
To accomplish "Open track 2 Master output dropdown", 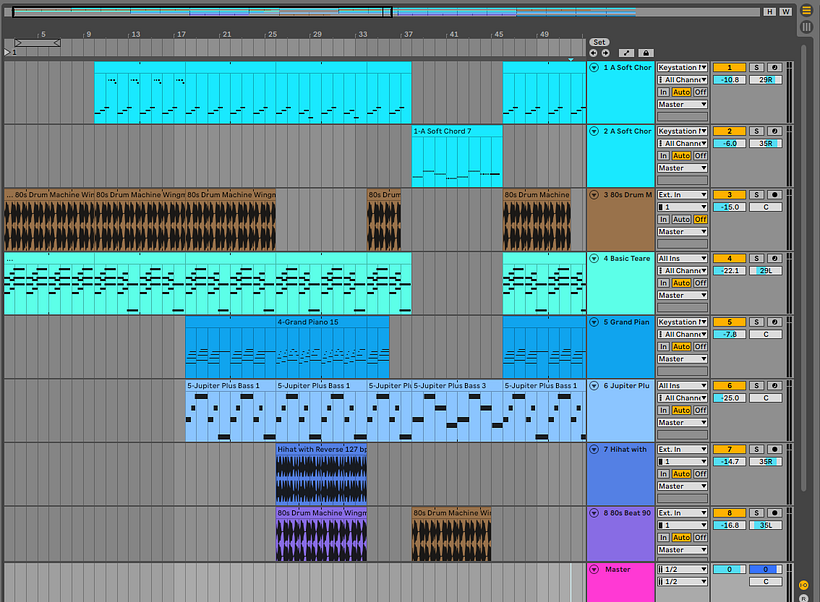I will (x=682, y=168).
